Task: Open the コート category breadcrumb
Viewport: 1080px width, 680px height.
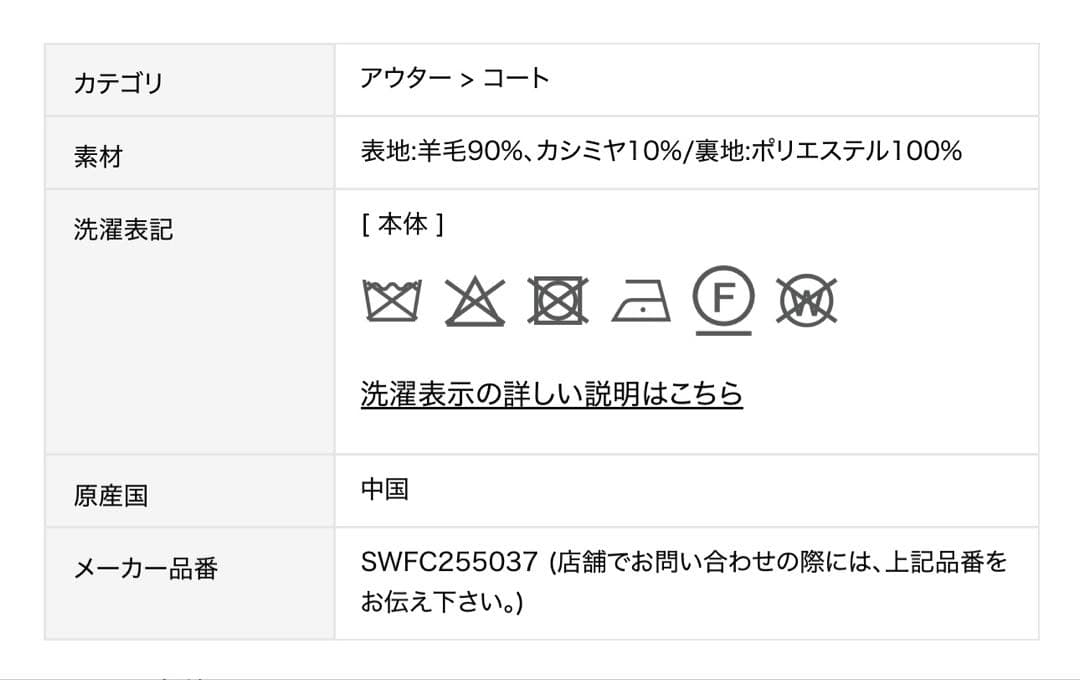Action: [x=517, y=79]
